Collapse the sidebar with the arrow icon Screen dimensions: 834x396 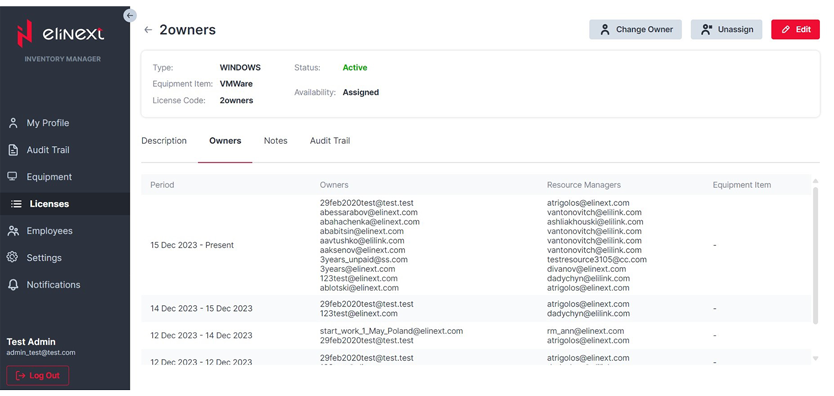[x=130, y=15]
